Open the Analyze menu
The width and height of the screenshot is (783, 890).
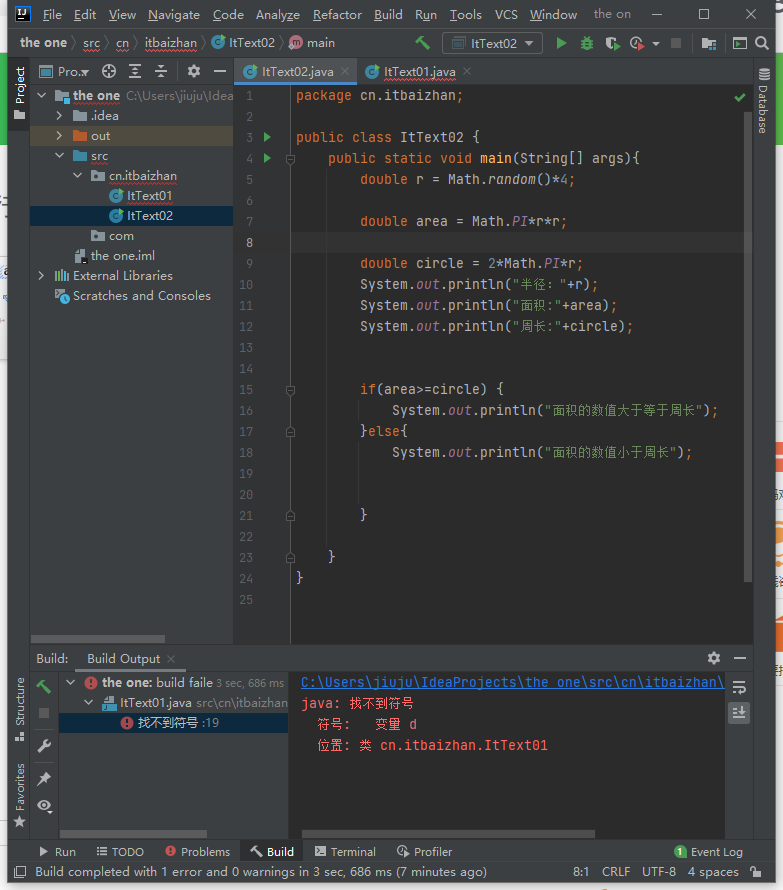pyautogui.click(x=278, y=15)
